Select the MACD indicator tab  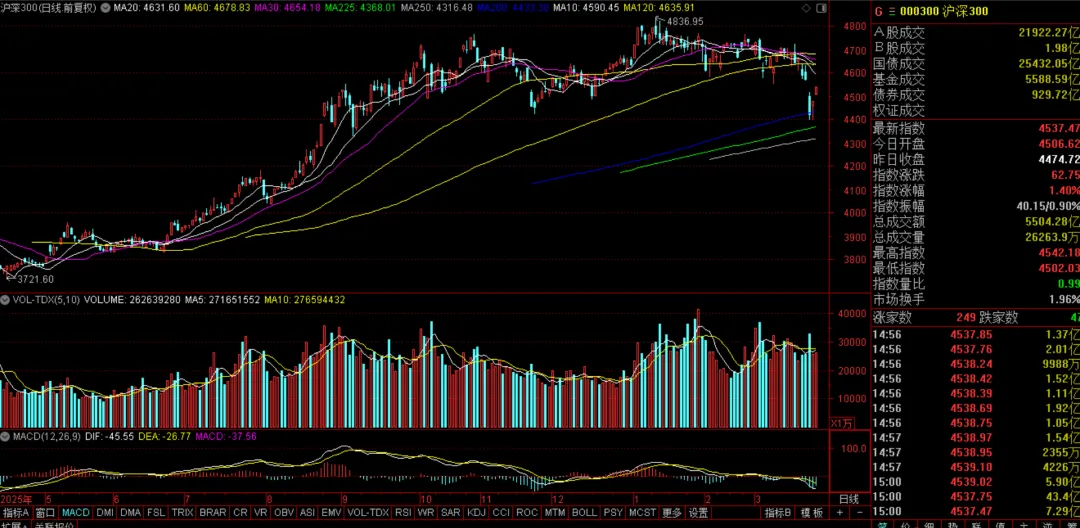[76, 513]
